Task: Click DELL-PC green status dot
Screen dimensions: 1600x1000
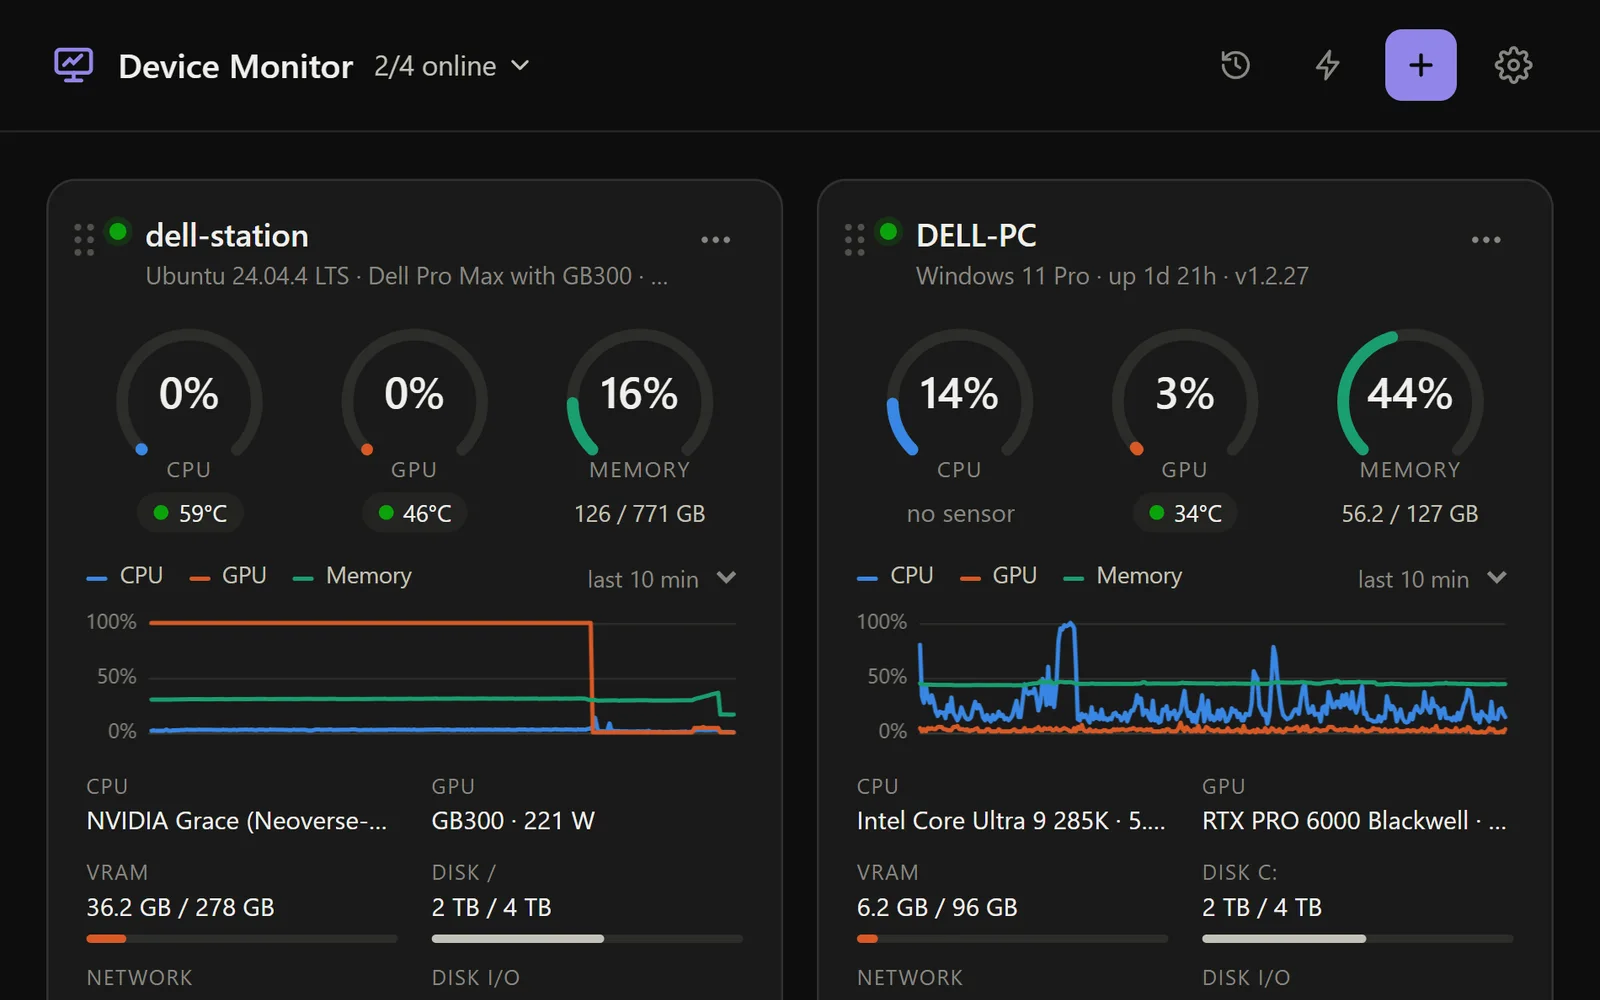Action: pos(888,232)
